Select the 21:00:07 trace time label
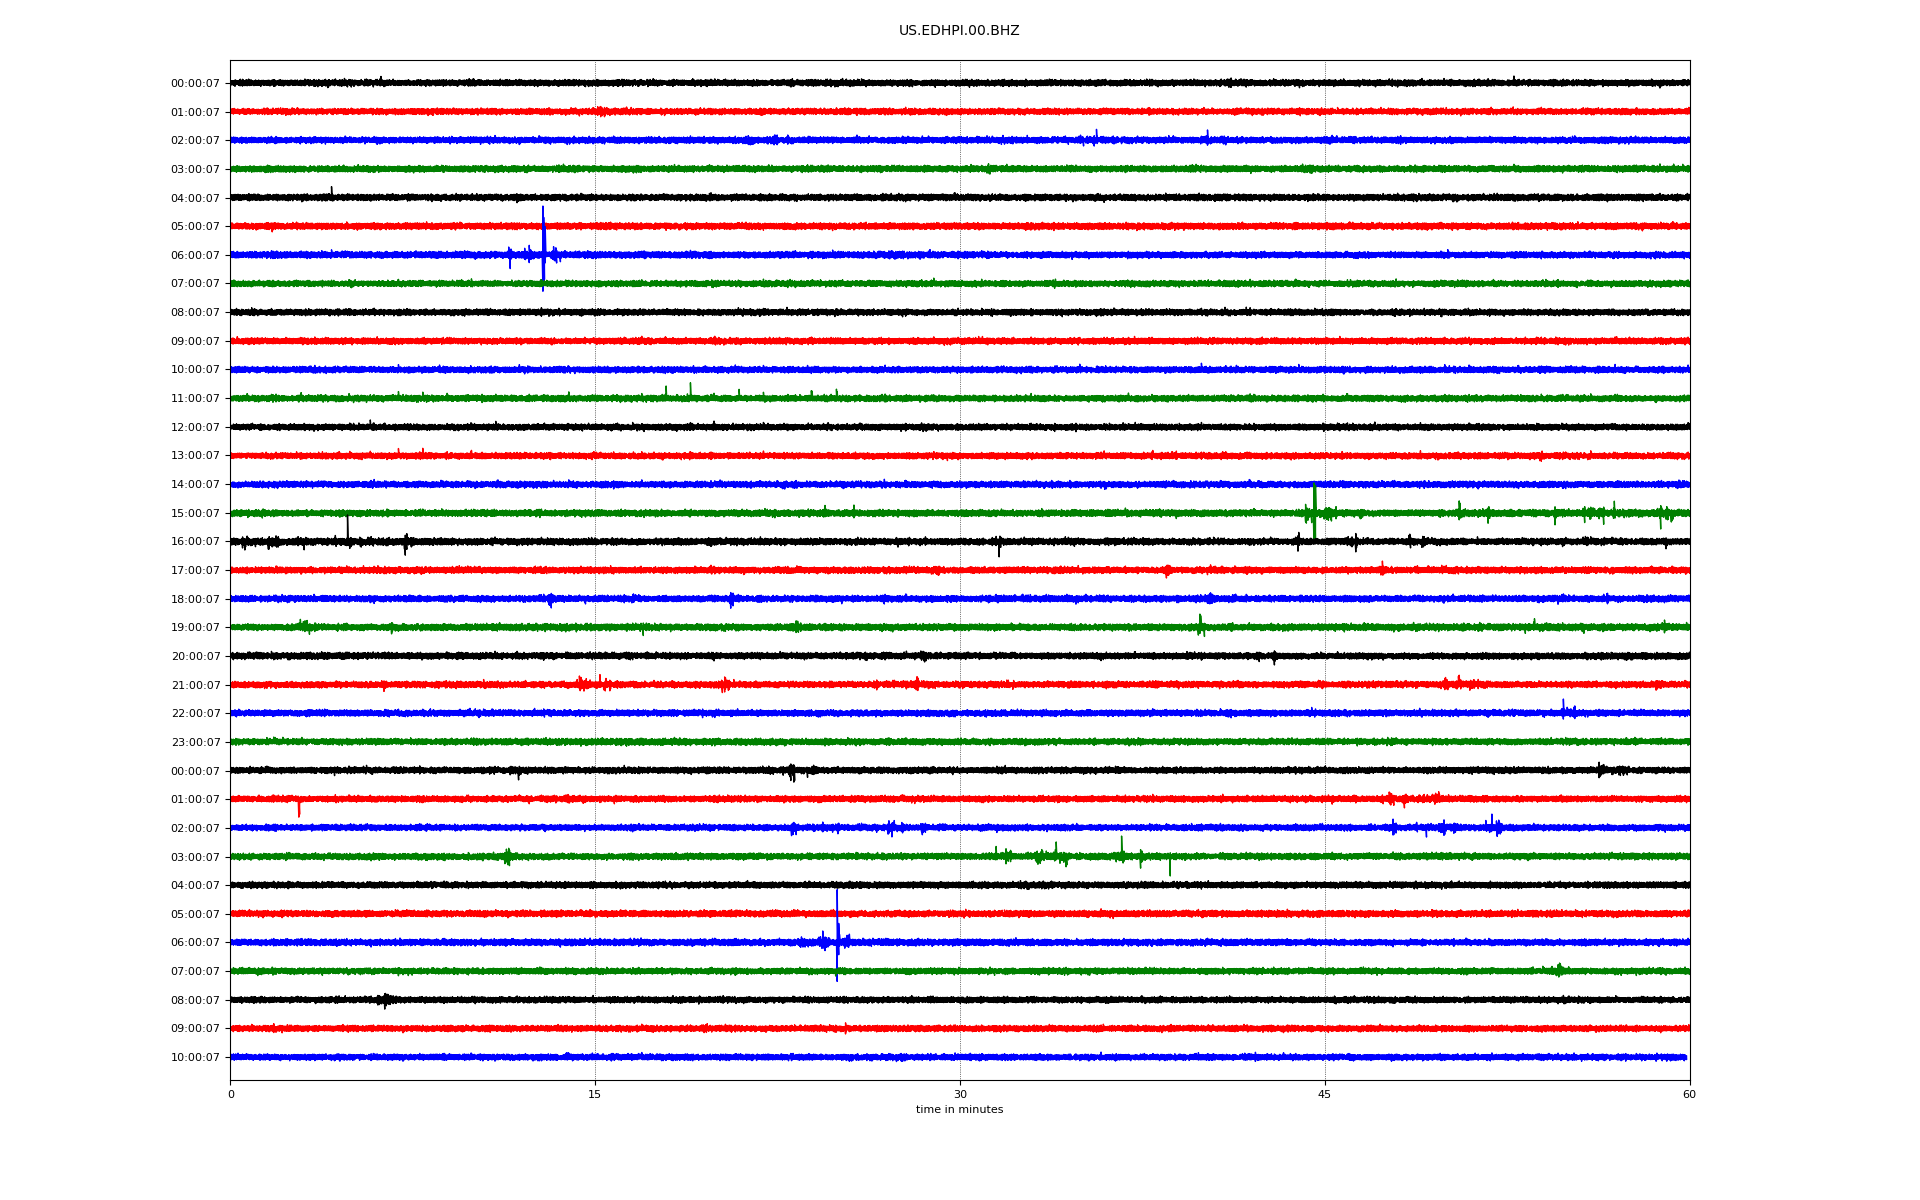 195,686
